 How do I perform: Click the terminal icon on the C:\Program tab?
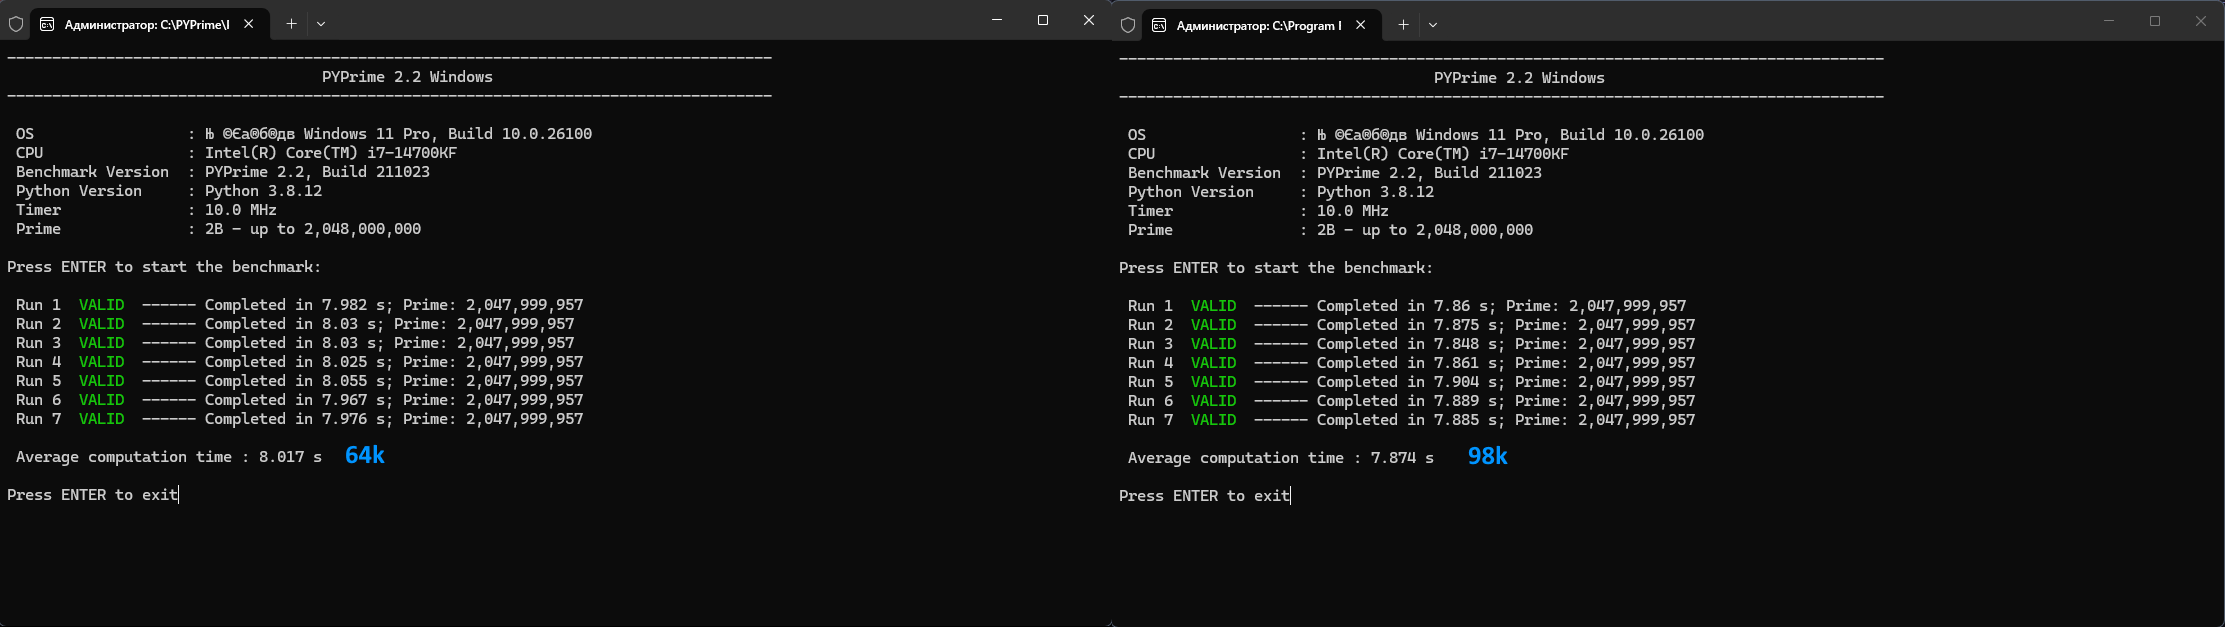coord(1159,25)
